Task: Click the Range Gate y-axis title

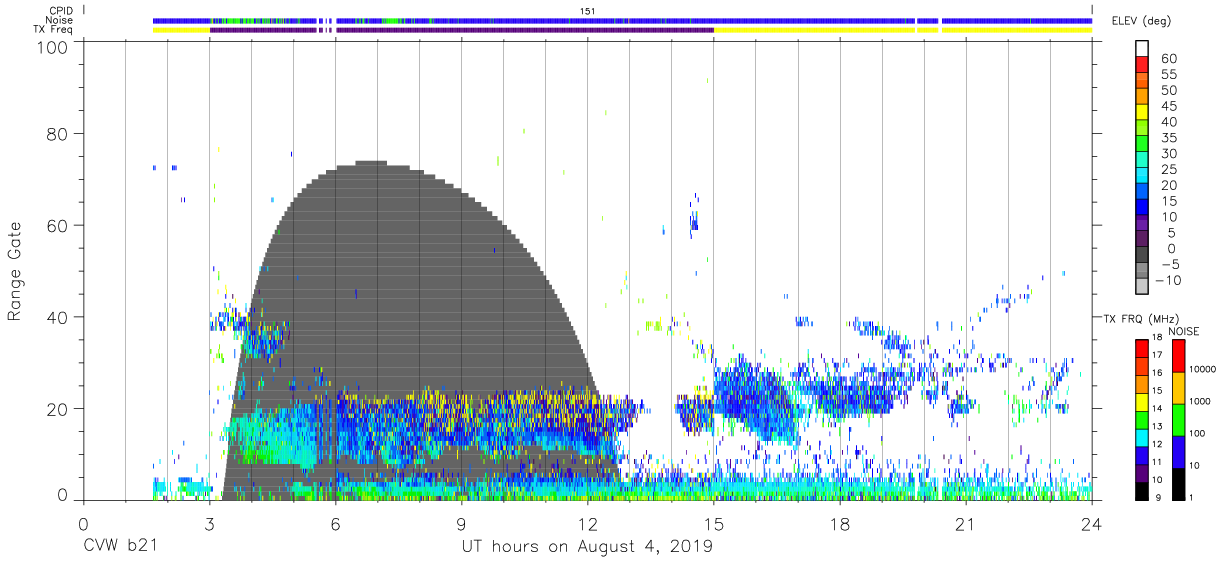Action: [x=15, y=272]
